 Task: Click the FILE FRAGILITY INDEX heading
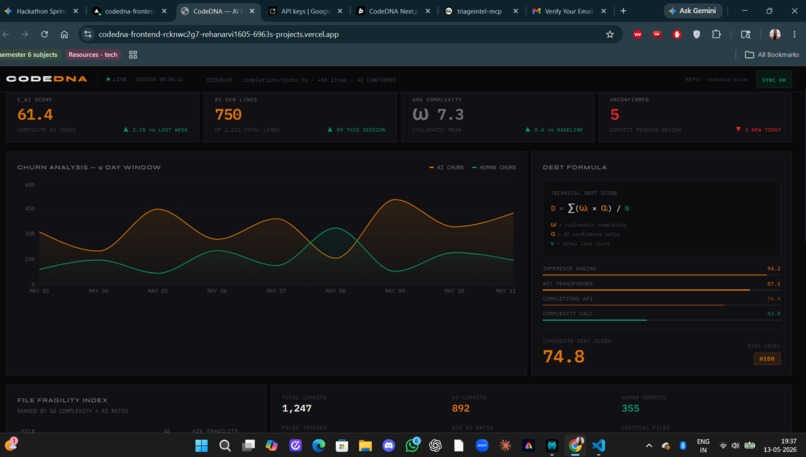pos(62,400)
